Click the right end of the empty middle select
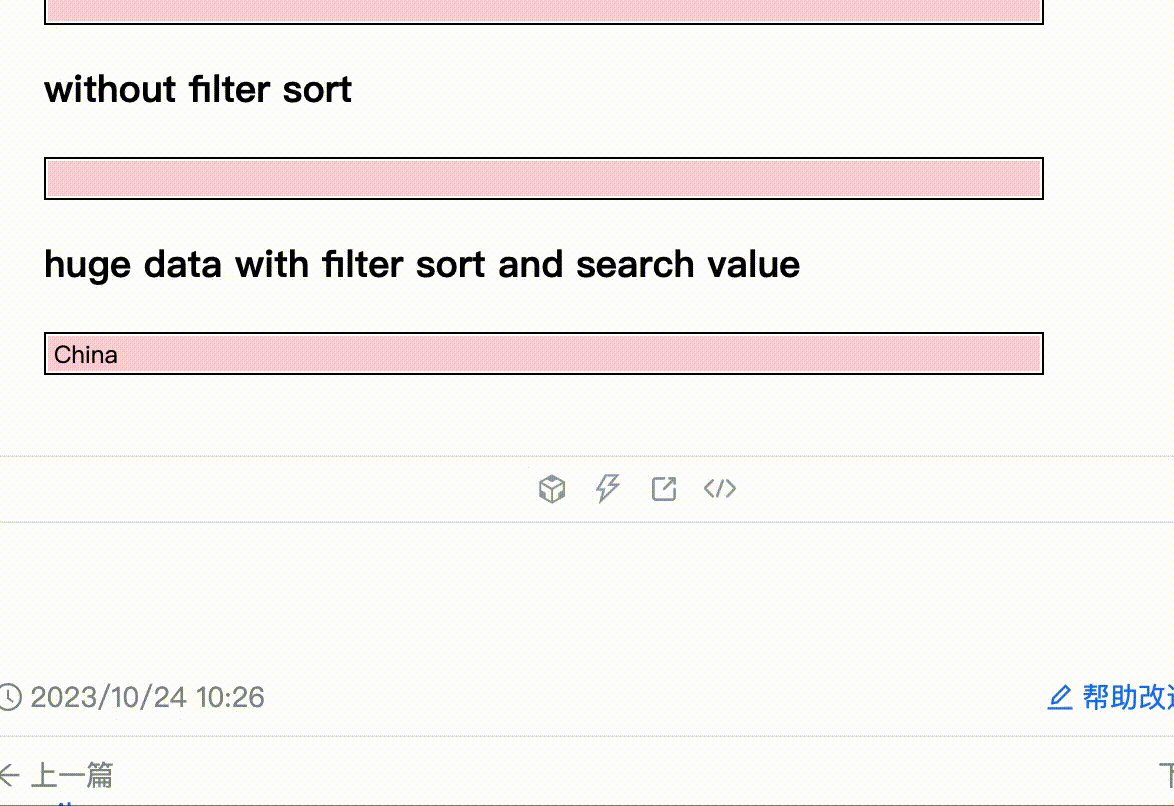This screenshot has width=1174, height=806. (1025, 179)
